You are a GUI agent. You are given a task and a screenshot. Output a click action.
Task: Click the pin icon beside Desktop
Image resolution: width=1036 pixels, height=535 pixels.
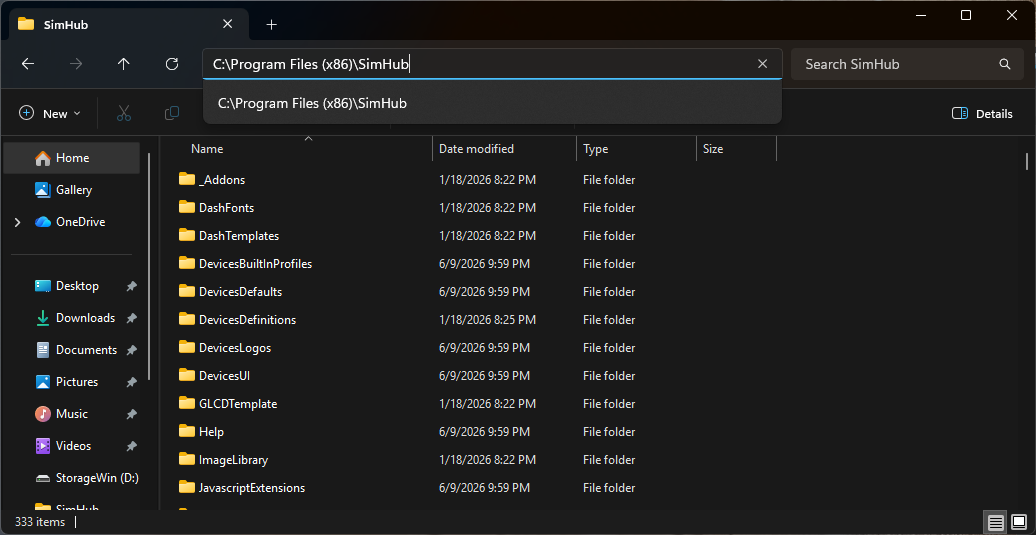(131, 286)
